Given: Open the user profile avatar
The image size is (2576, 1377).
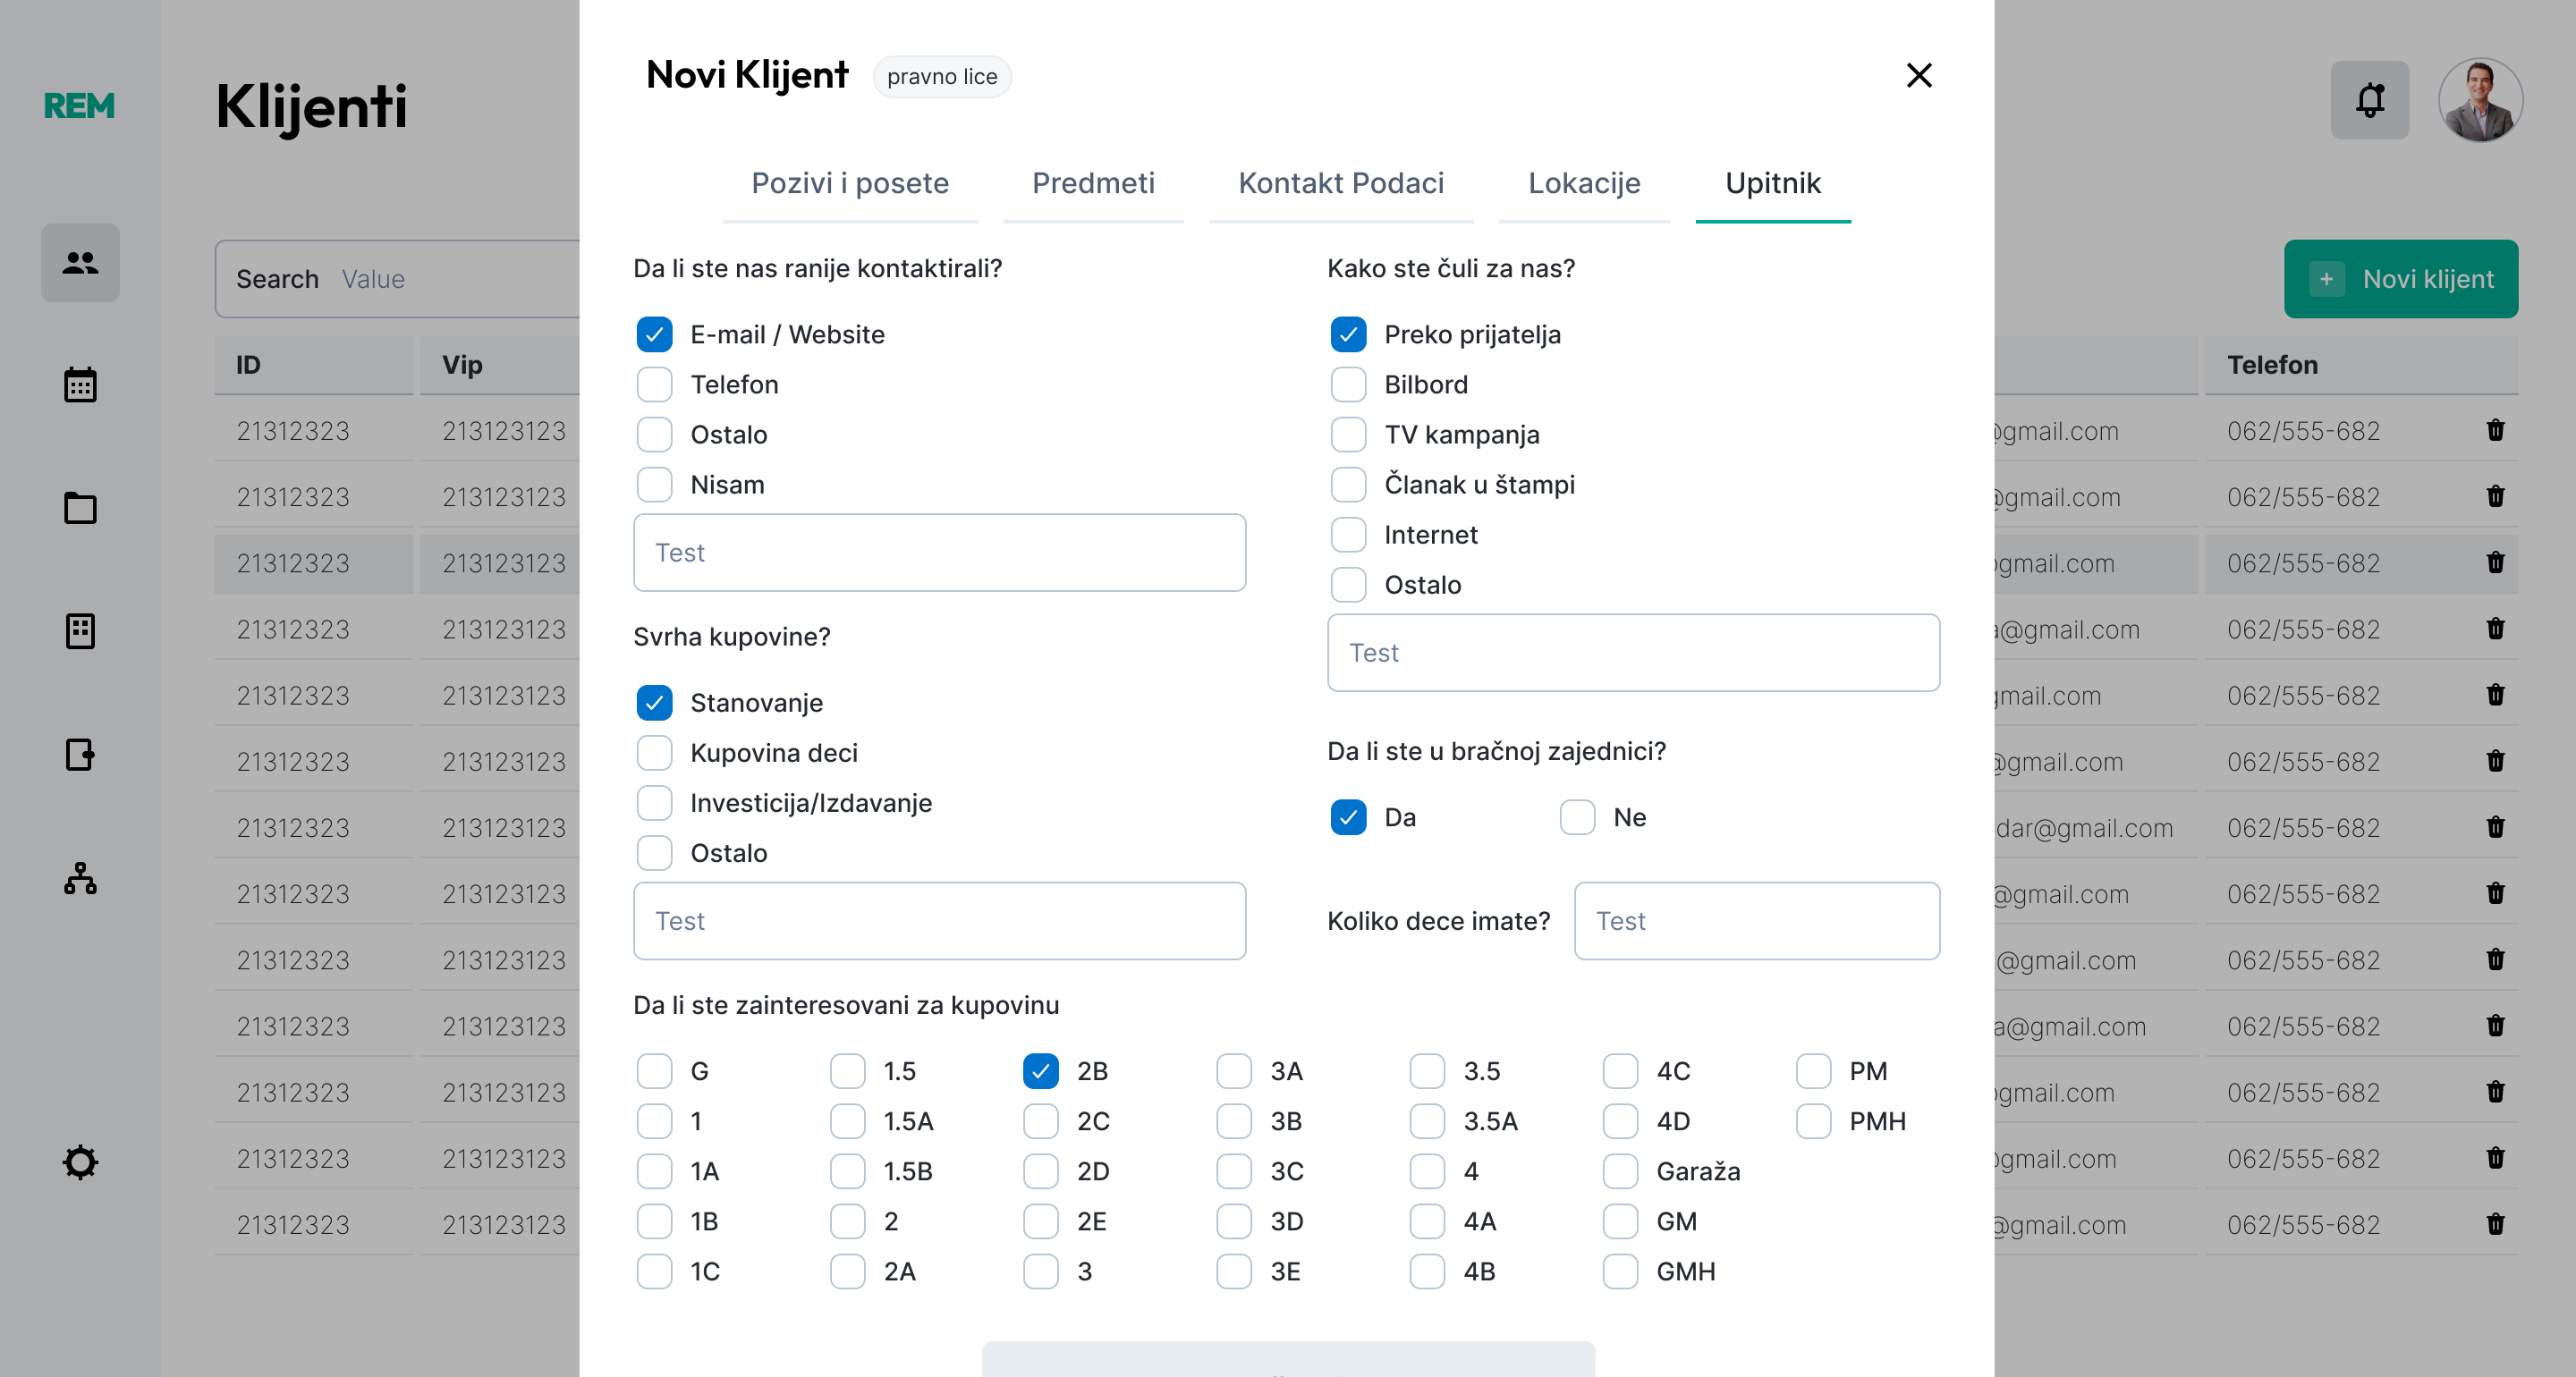Looking at the screenshot, I should point(2480,100).
